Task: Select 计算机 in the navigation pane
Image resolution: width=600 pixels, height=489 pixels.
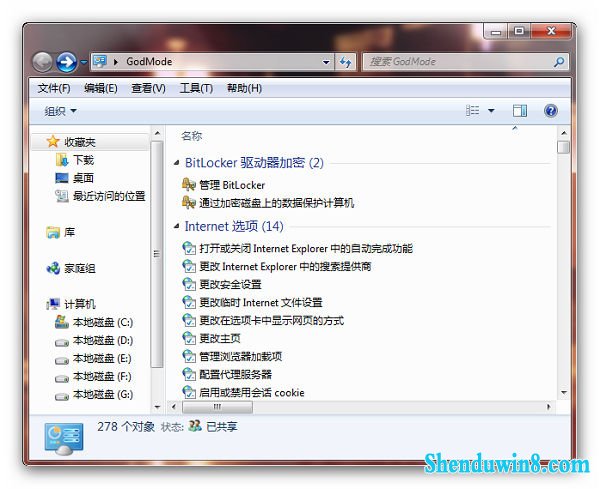Action: click(80, 304)
